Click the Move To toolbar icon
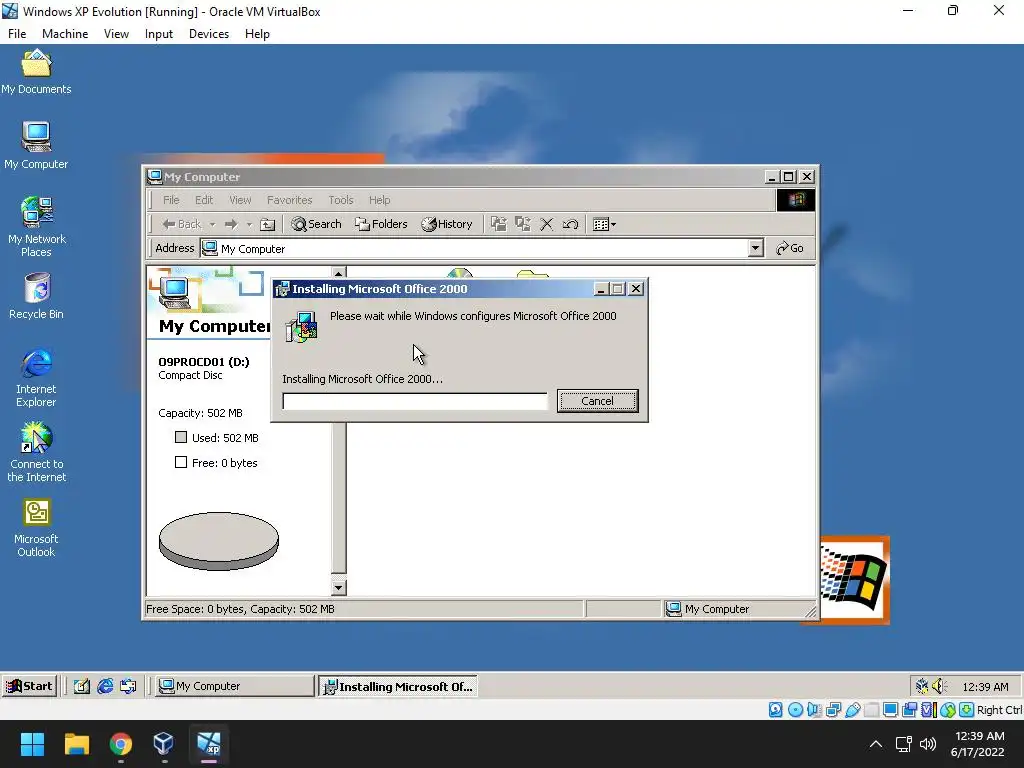This screenshot has height=768, width=1024. [x=498, y=224]
